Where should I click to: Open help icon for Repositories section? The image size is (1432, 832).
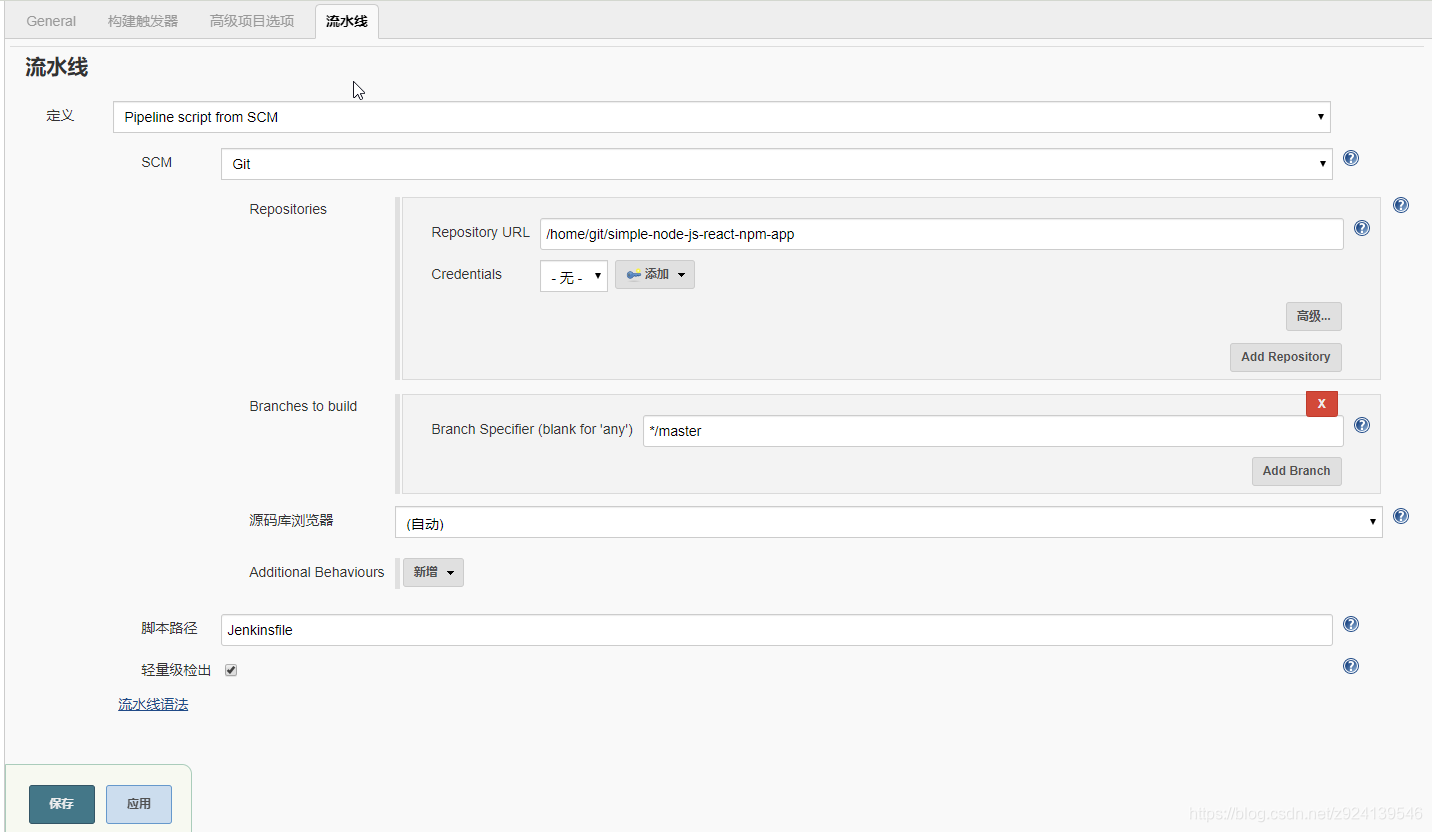tap(1401, 205)
